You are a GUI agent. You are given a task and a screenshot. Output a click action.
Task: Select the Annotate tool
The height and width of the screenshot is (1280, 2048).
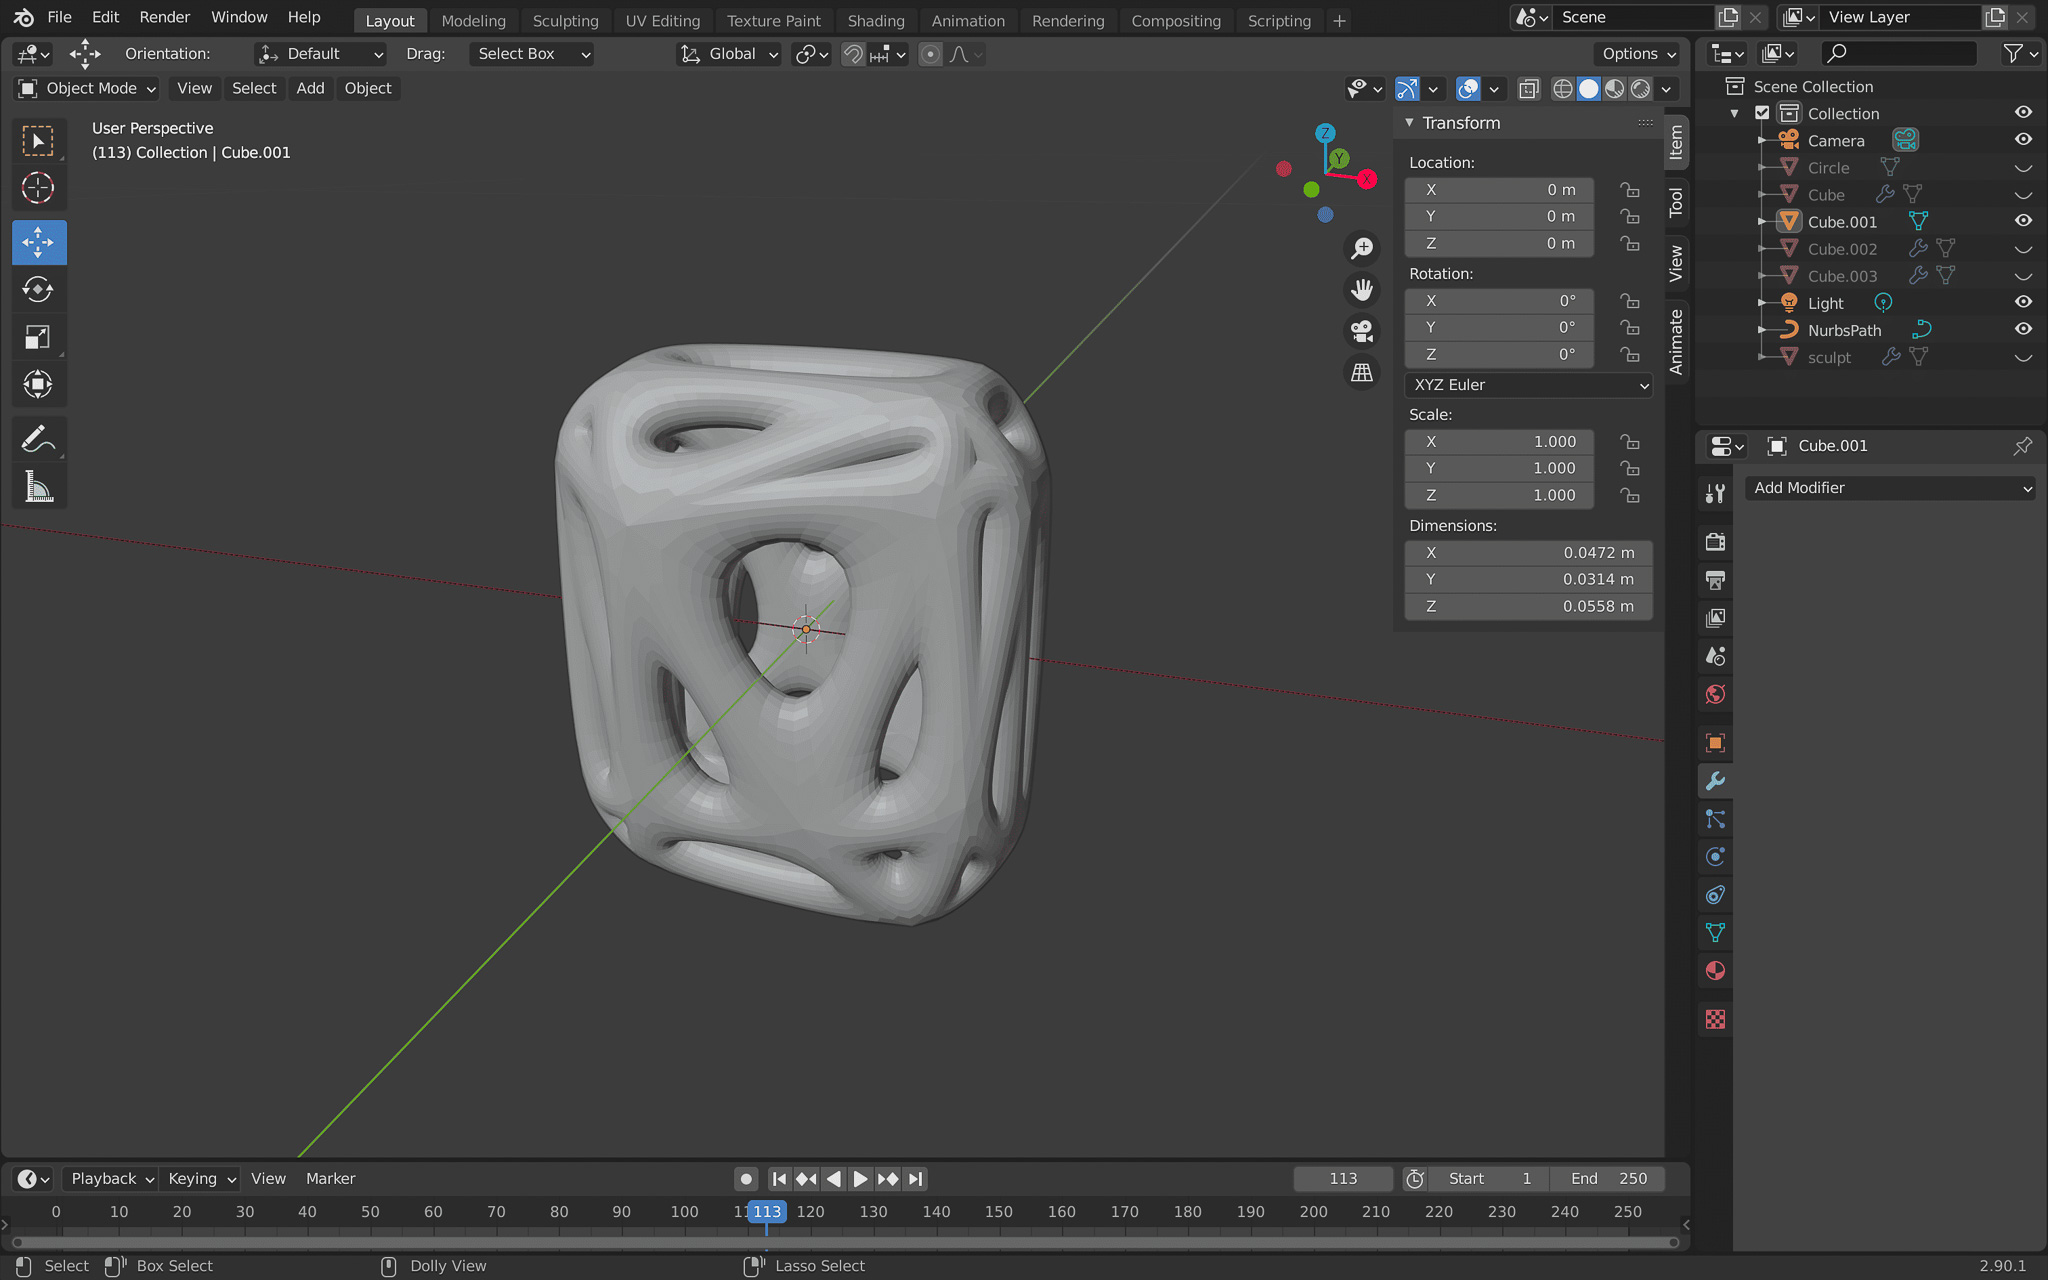(38, 439)
